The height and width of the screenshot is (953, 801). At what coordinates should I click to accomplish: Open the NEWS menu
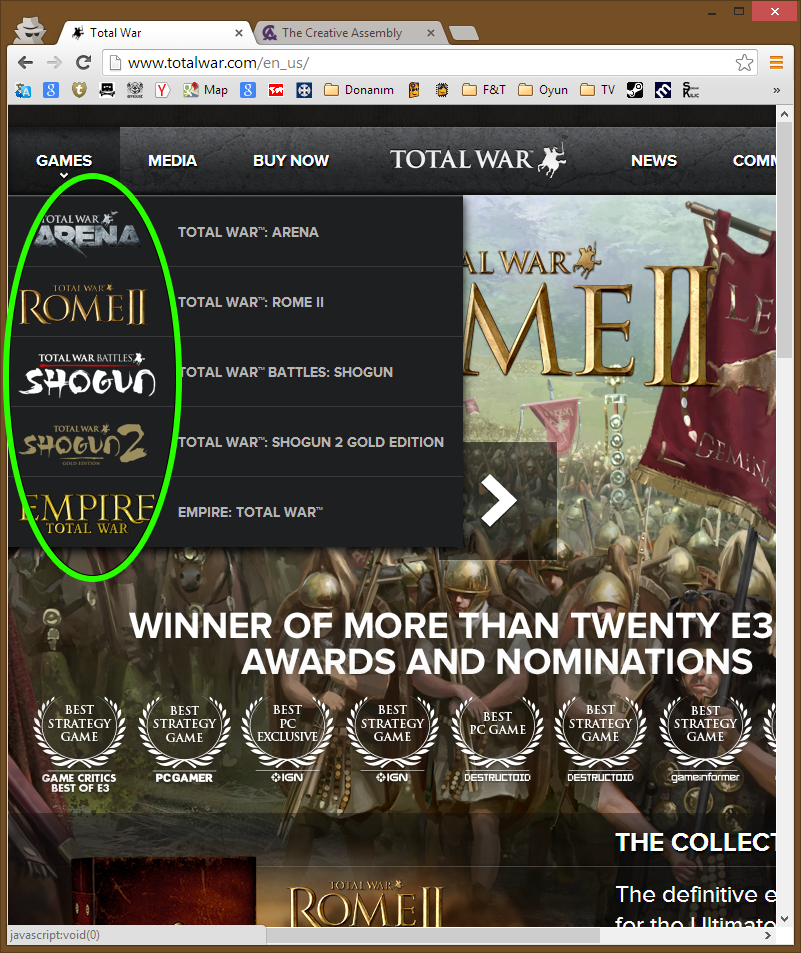(654, 160)
